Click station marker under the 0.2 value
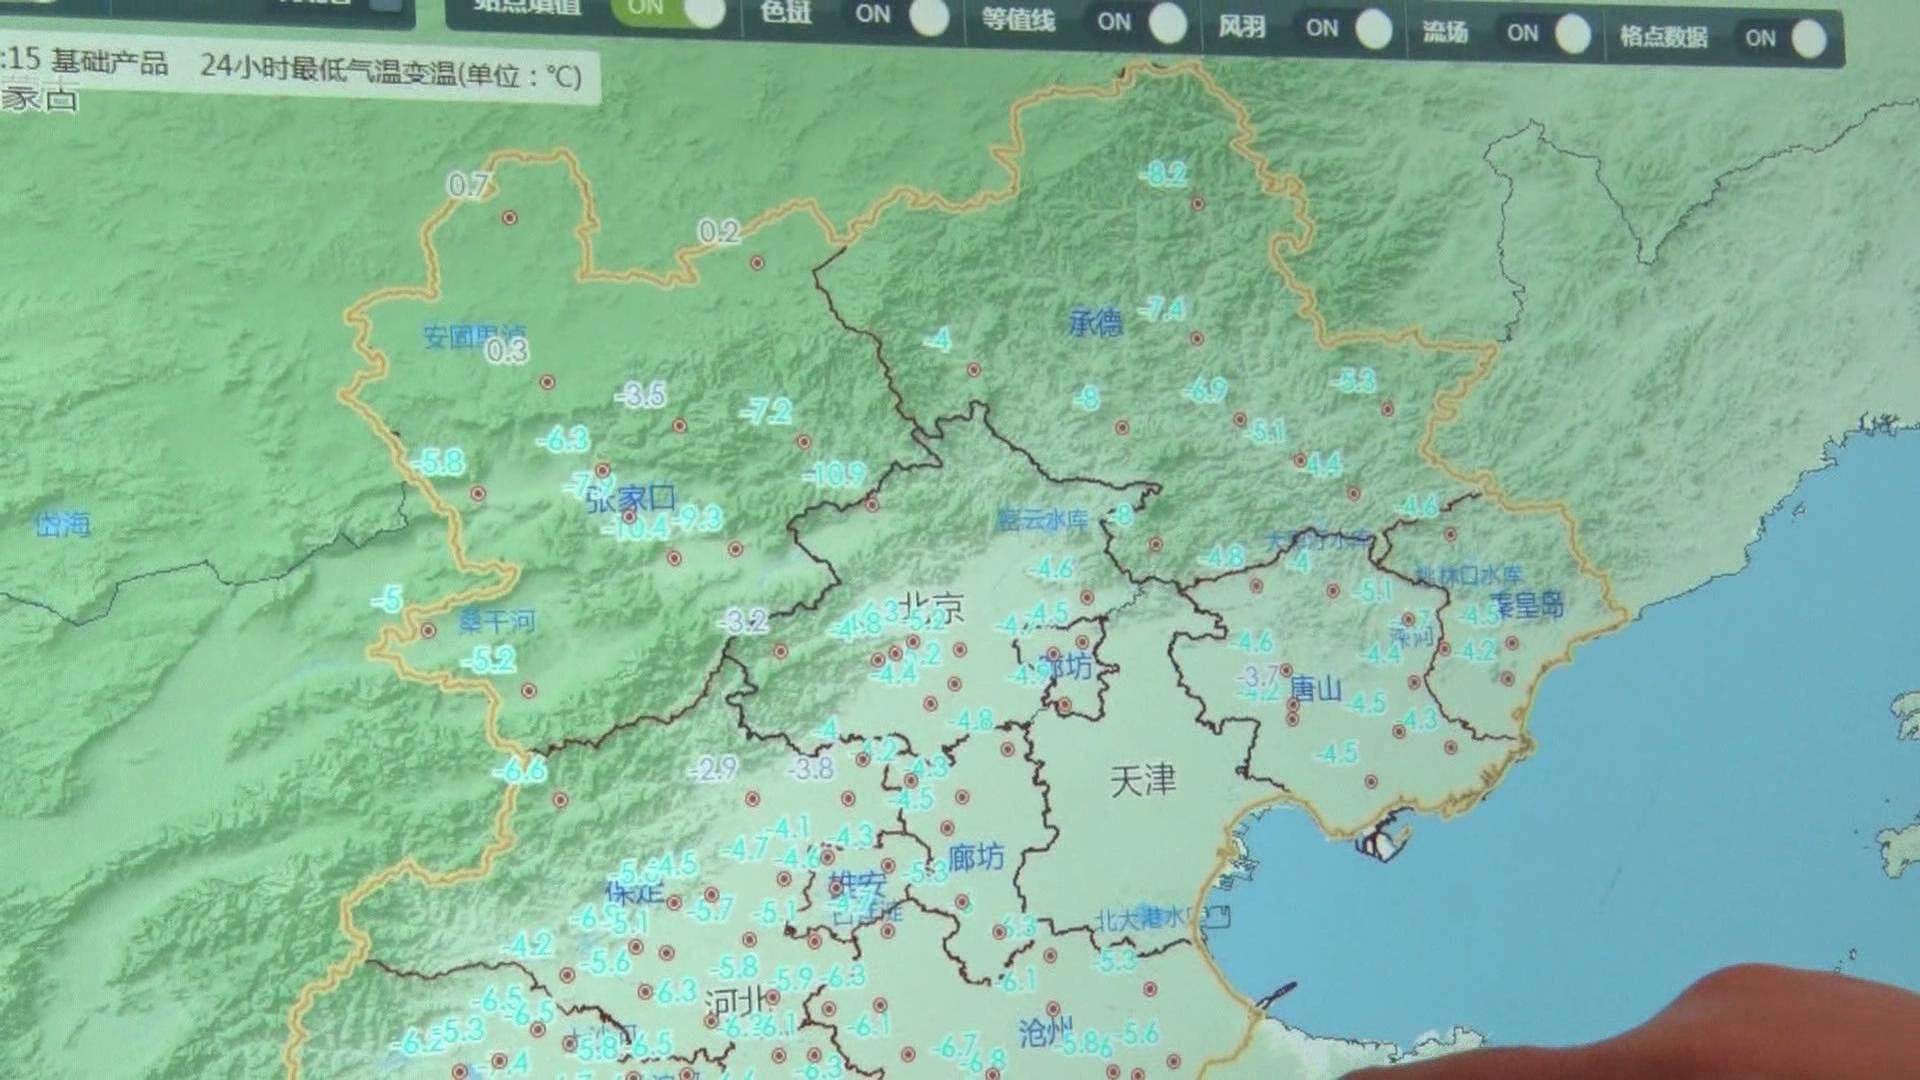 click(757, 263)
